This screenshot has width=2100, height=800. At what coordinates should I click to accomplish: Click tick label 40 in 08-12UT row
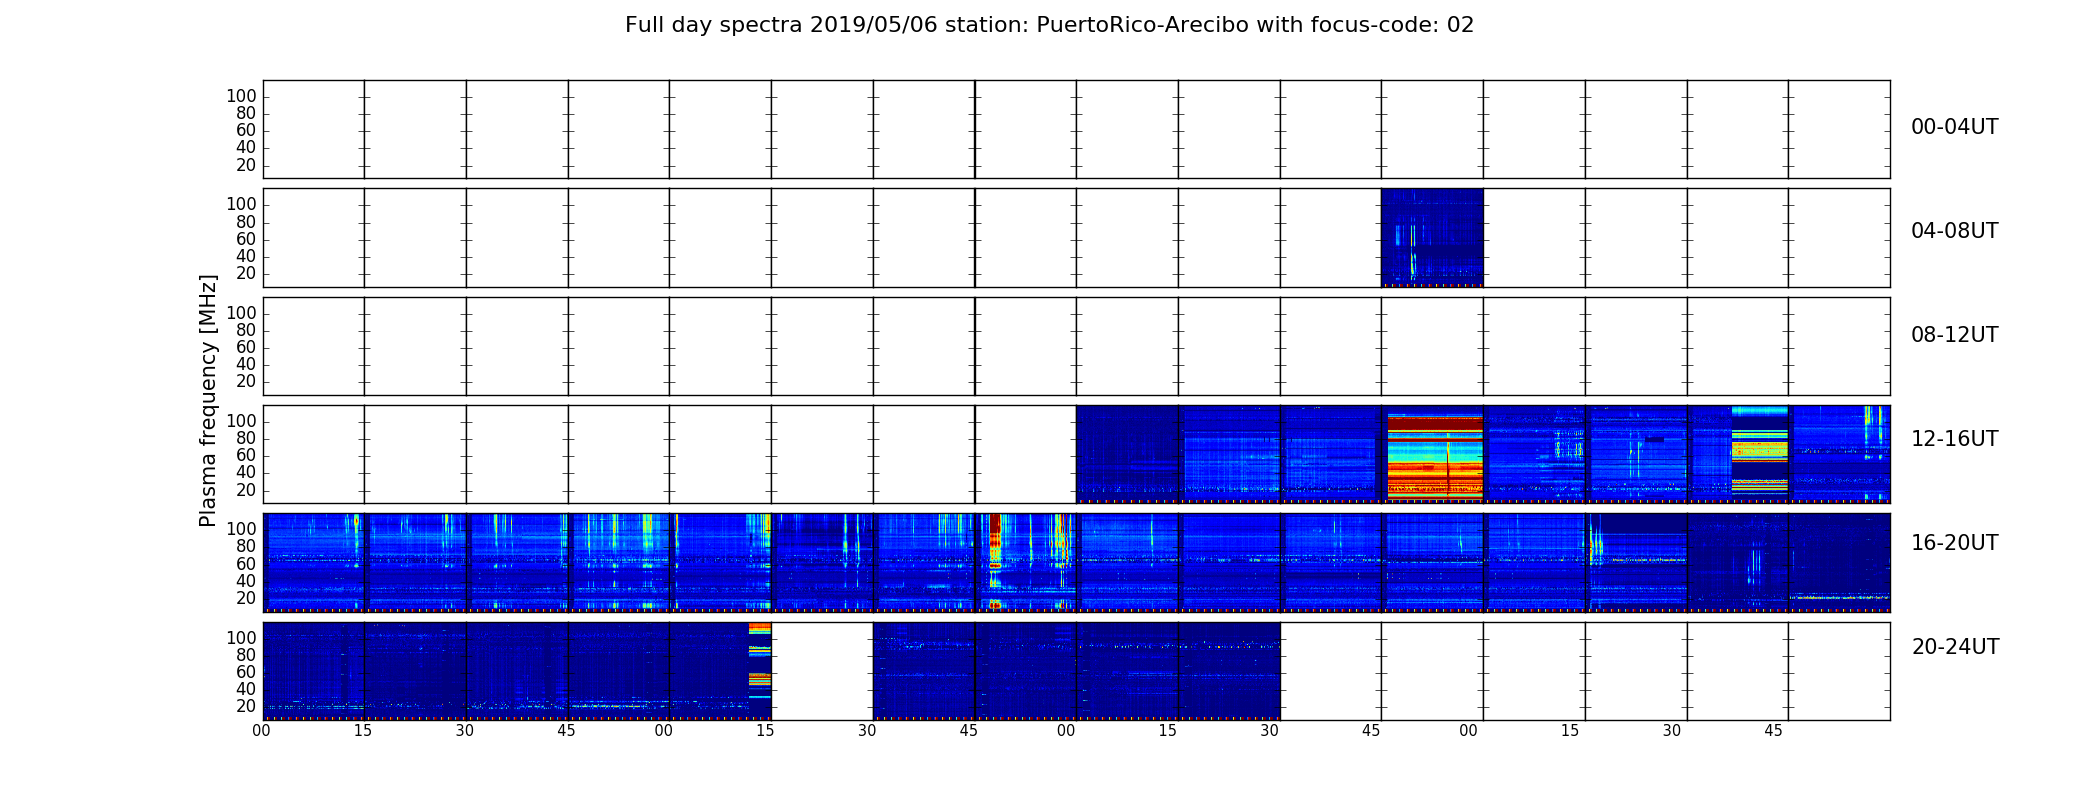coord(246,365)
